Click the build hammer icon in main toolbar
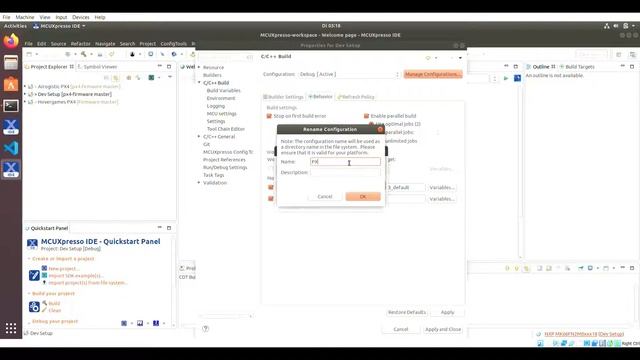Screen dimensions: 640x360 point(83,54)
